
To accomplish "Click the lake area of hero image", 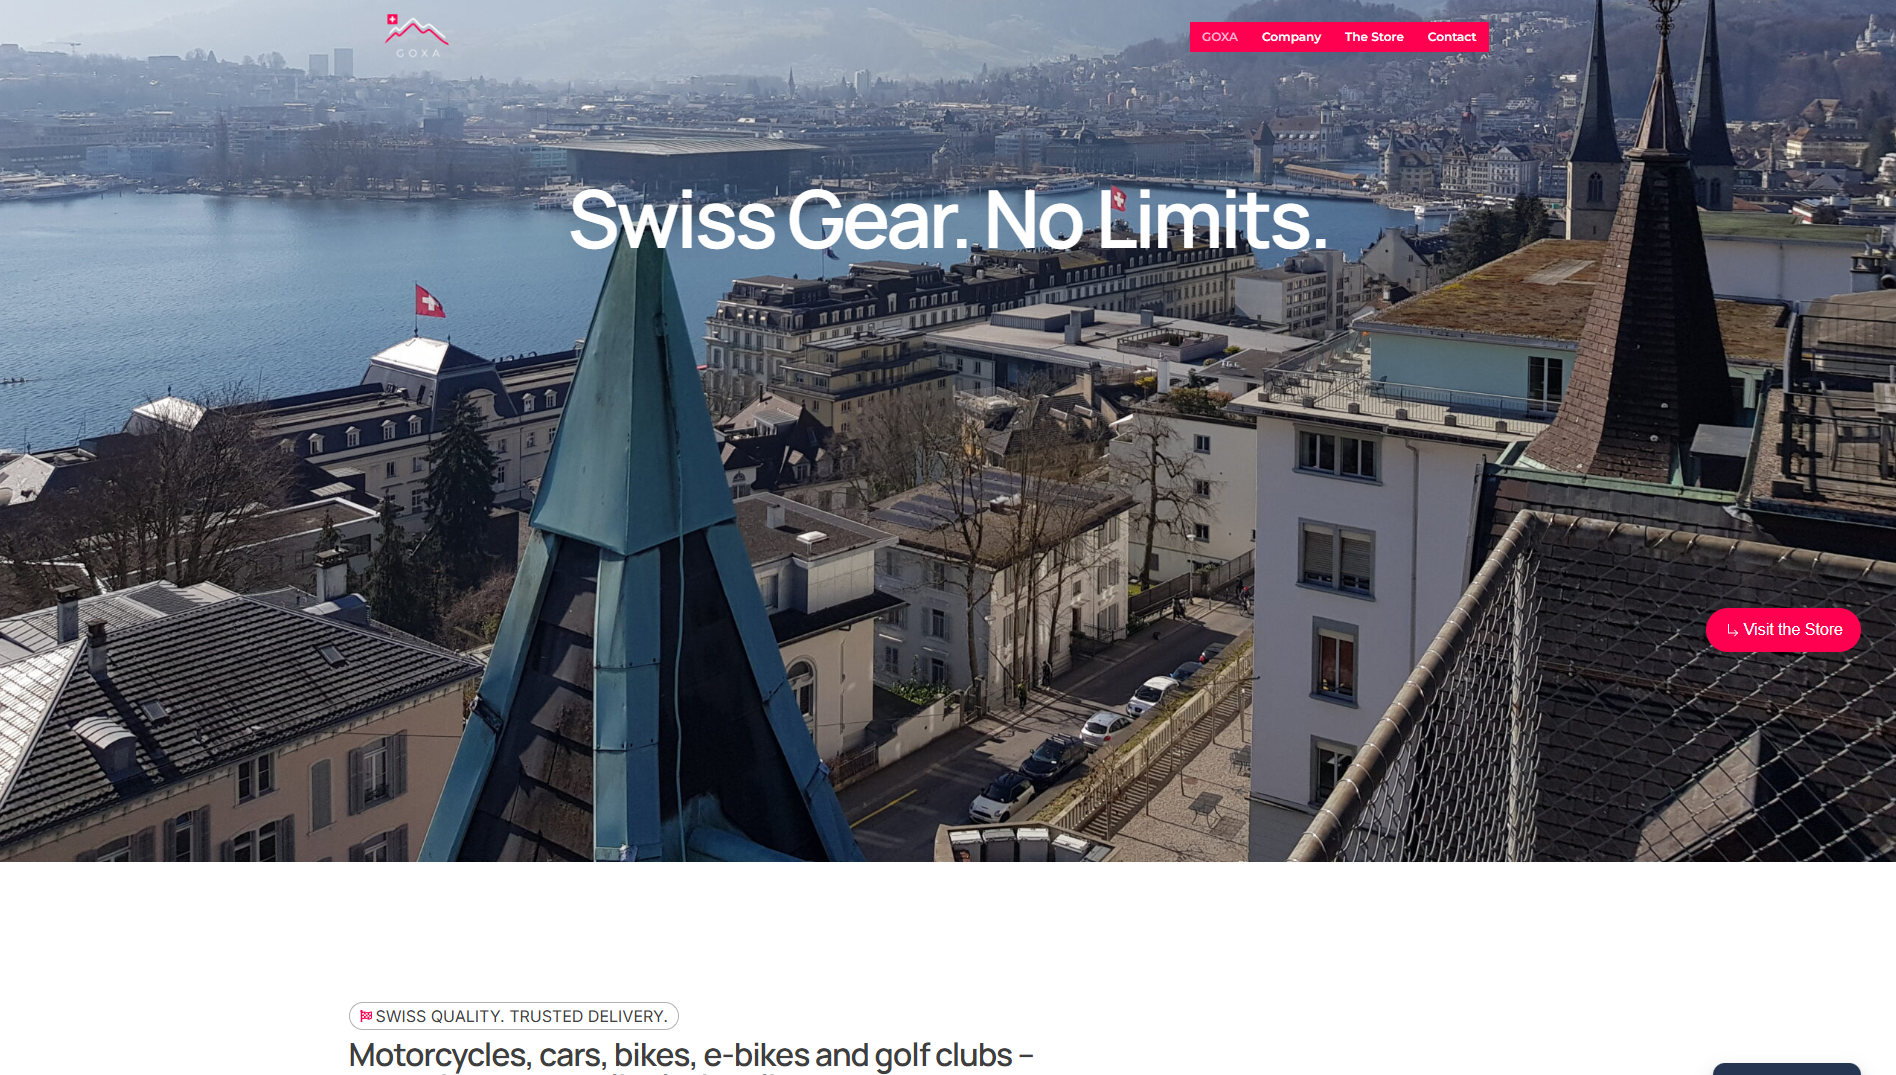I will (200, 290).
